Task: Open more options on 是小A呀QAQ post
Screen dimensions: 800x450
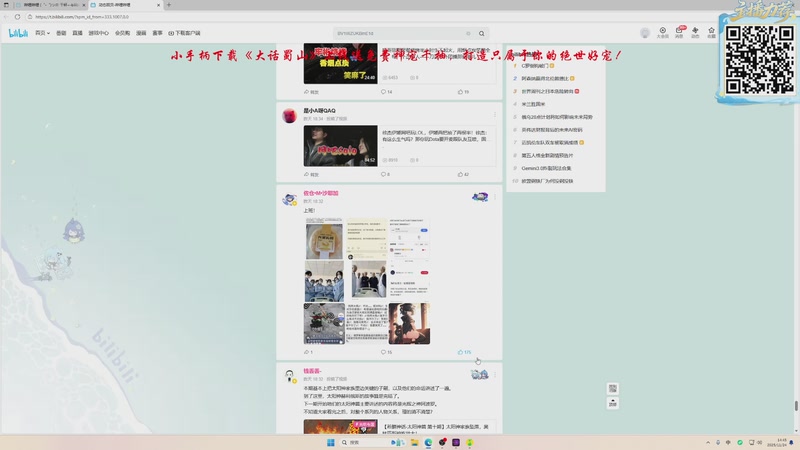Action: [495, 114]
